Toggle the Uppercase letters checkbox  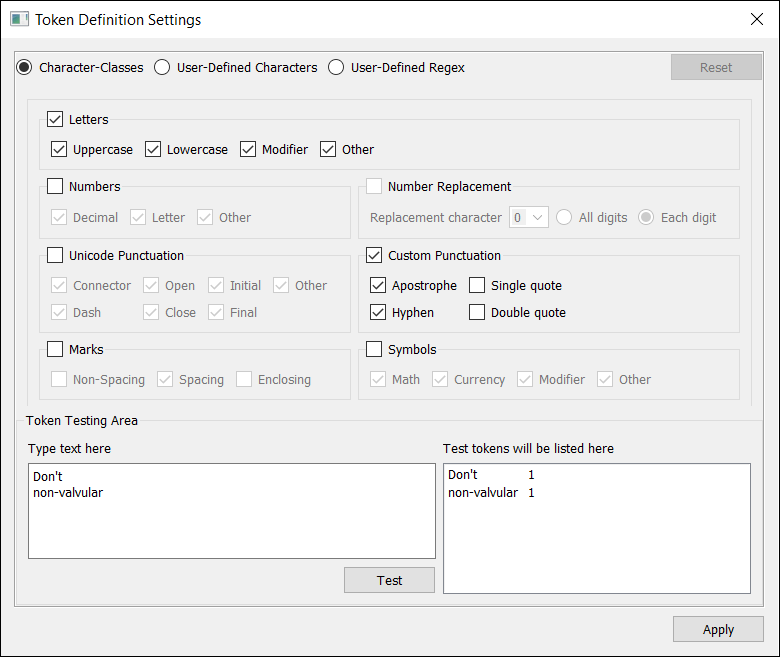(x=59, y=150)
